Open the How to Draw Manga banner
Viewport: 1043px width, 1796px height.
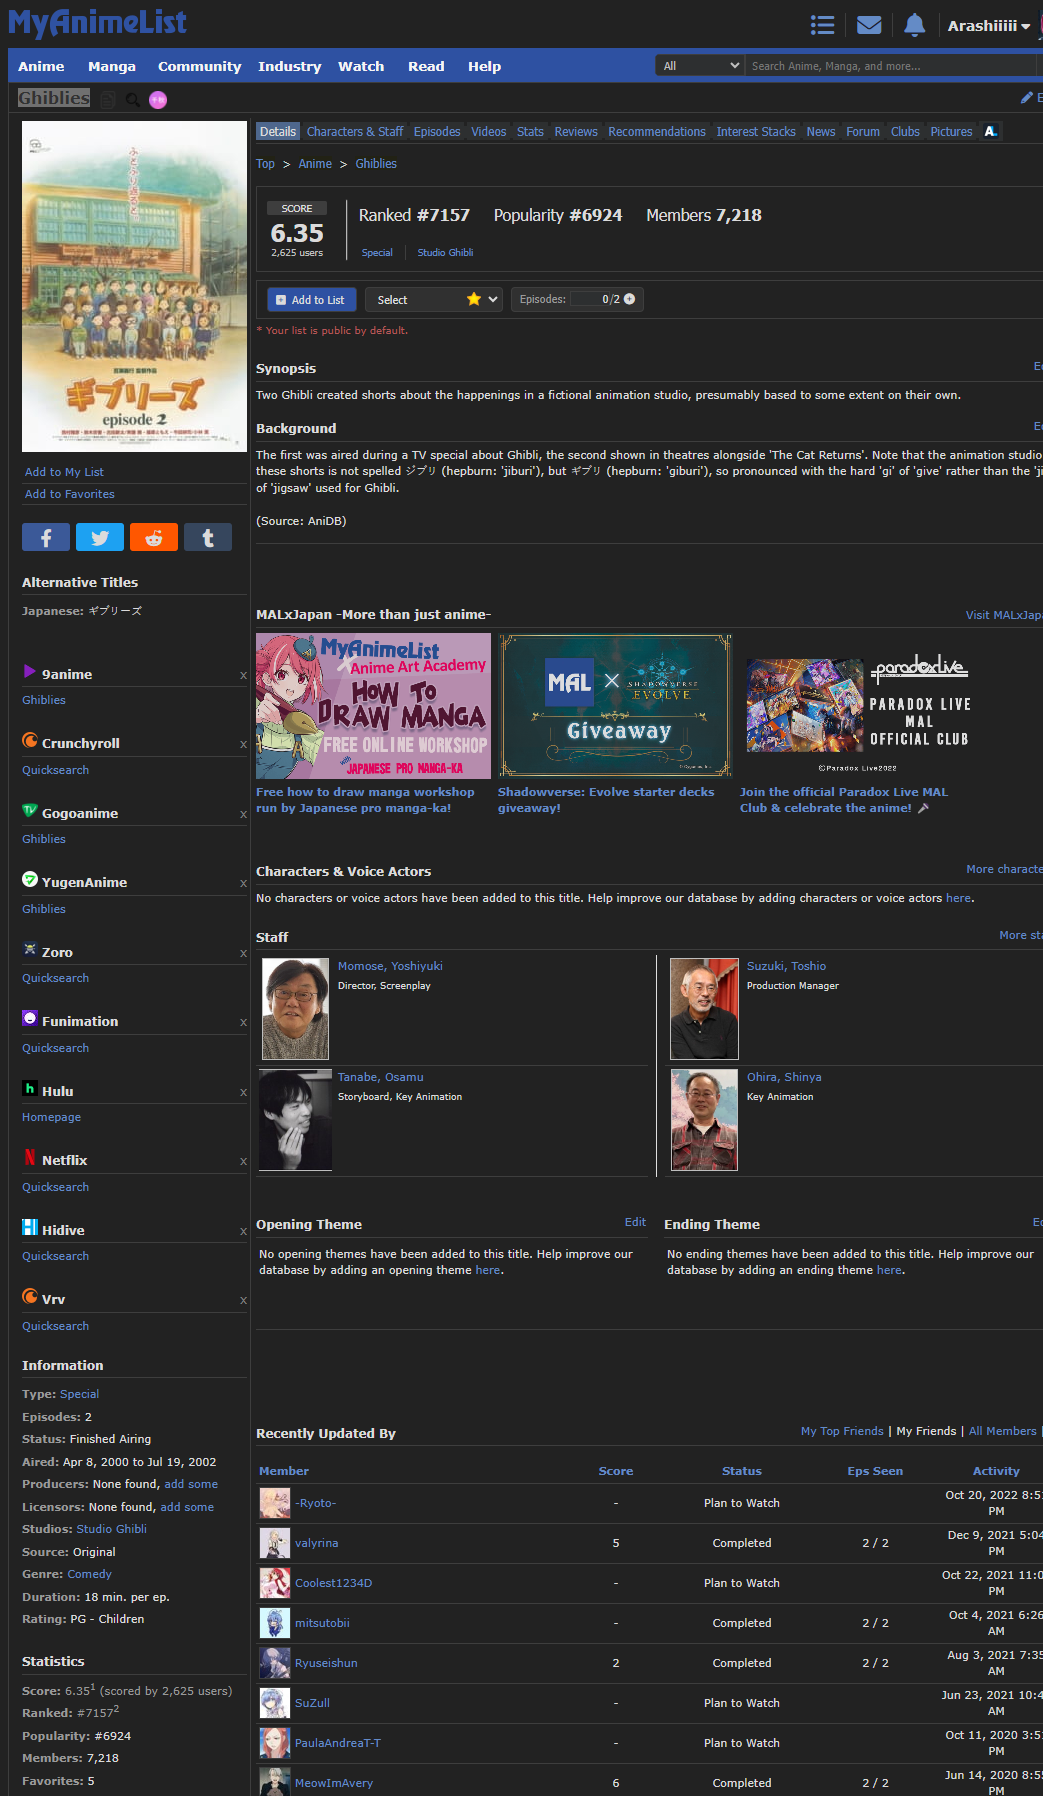pos(373,706)
